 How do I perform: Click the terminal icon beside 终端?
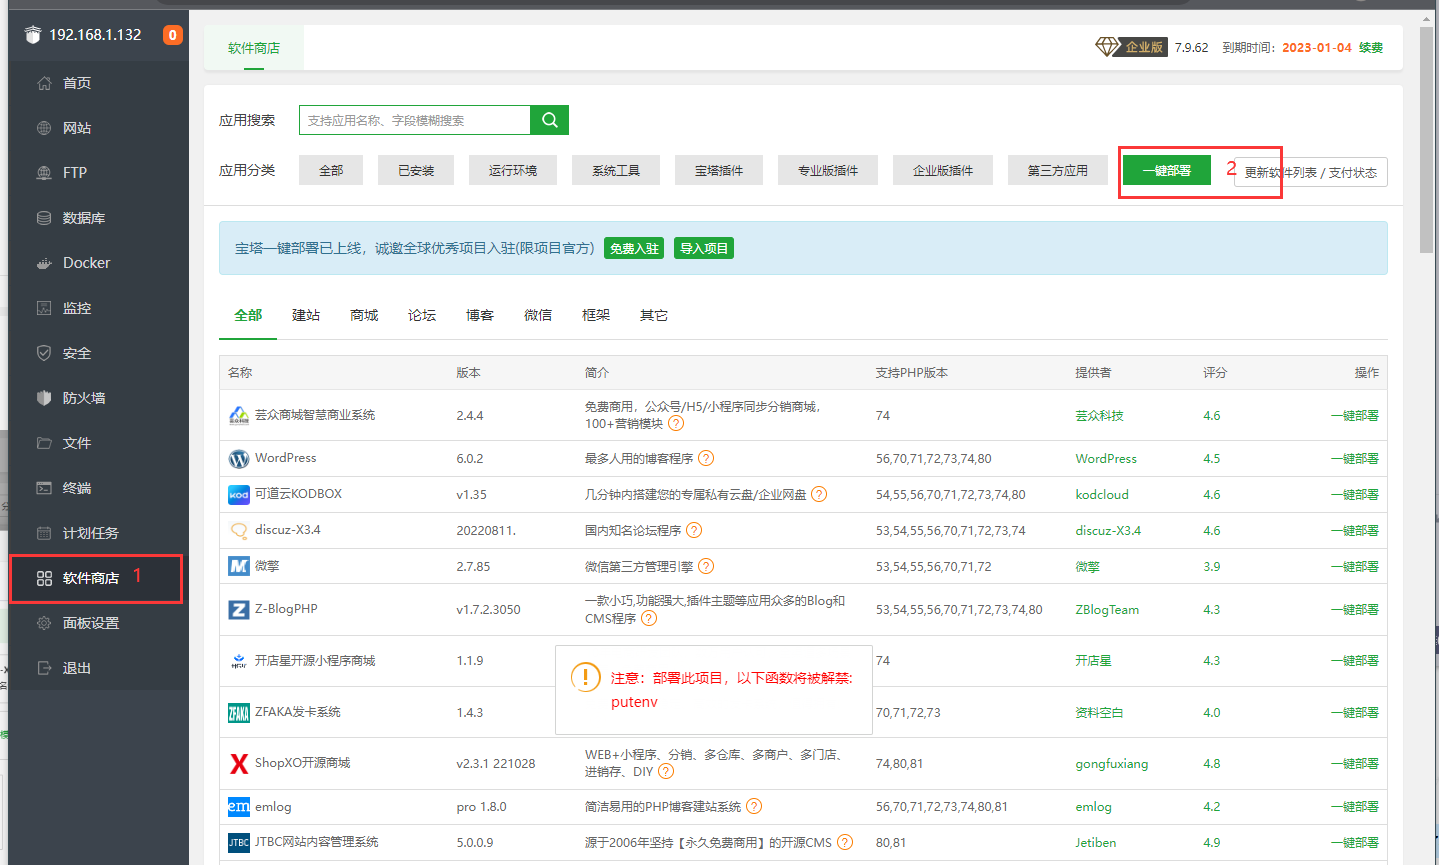coord(44,488)
